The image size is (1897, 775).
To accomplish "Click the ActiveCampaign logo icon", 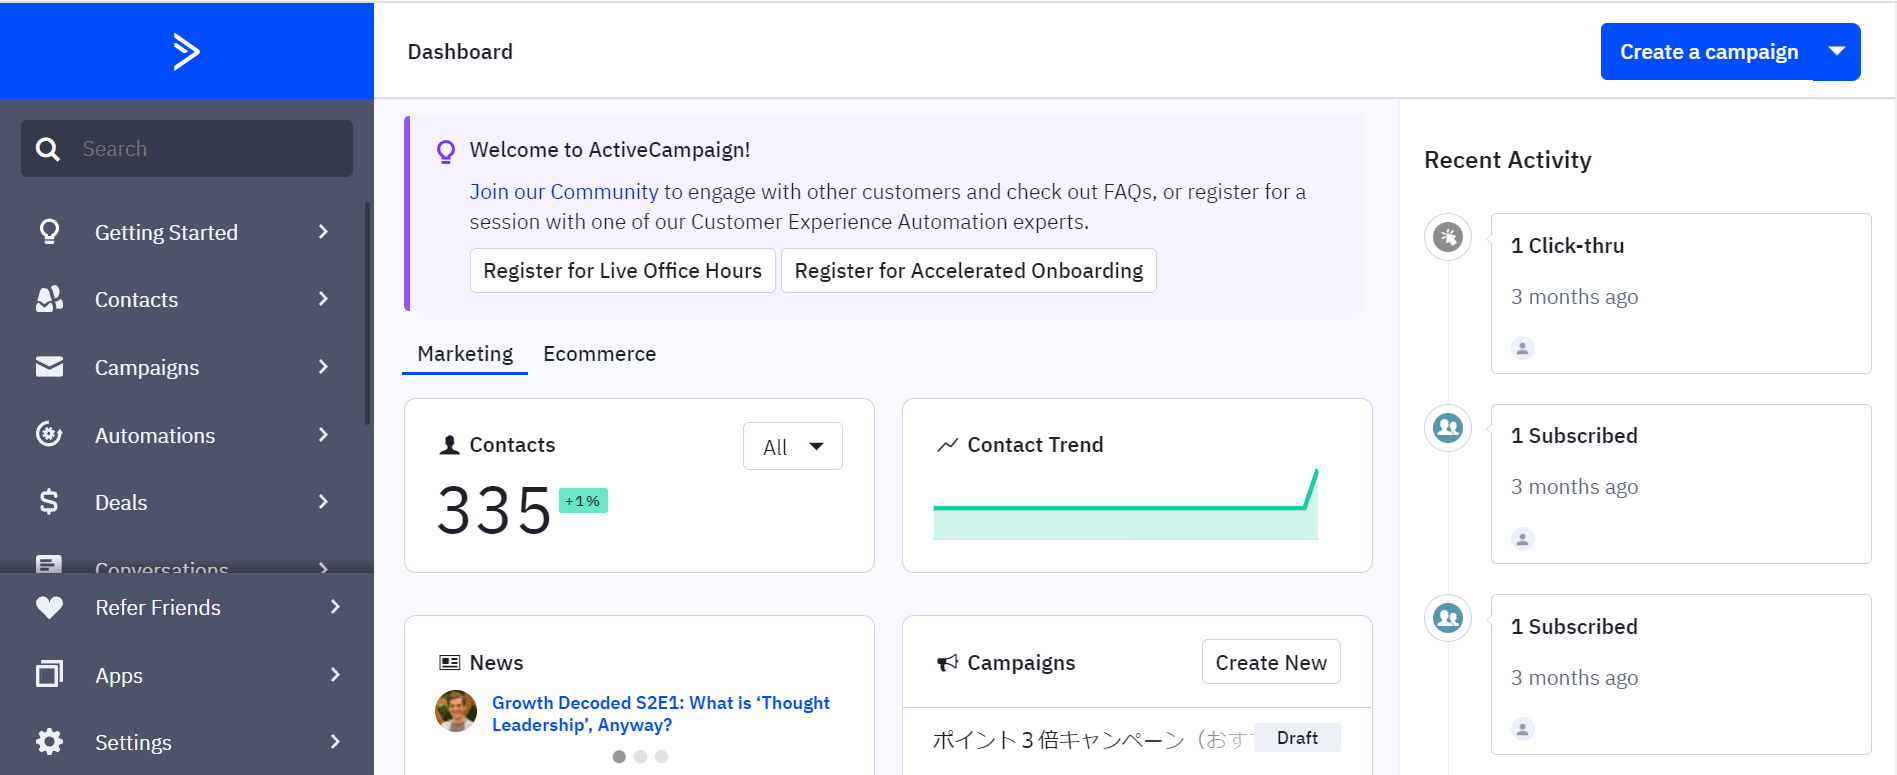I will (186, 51).
